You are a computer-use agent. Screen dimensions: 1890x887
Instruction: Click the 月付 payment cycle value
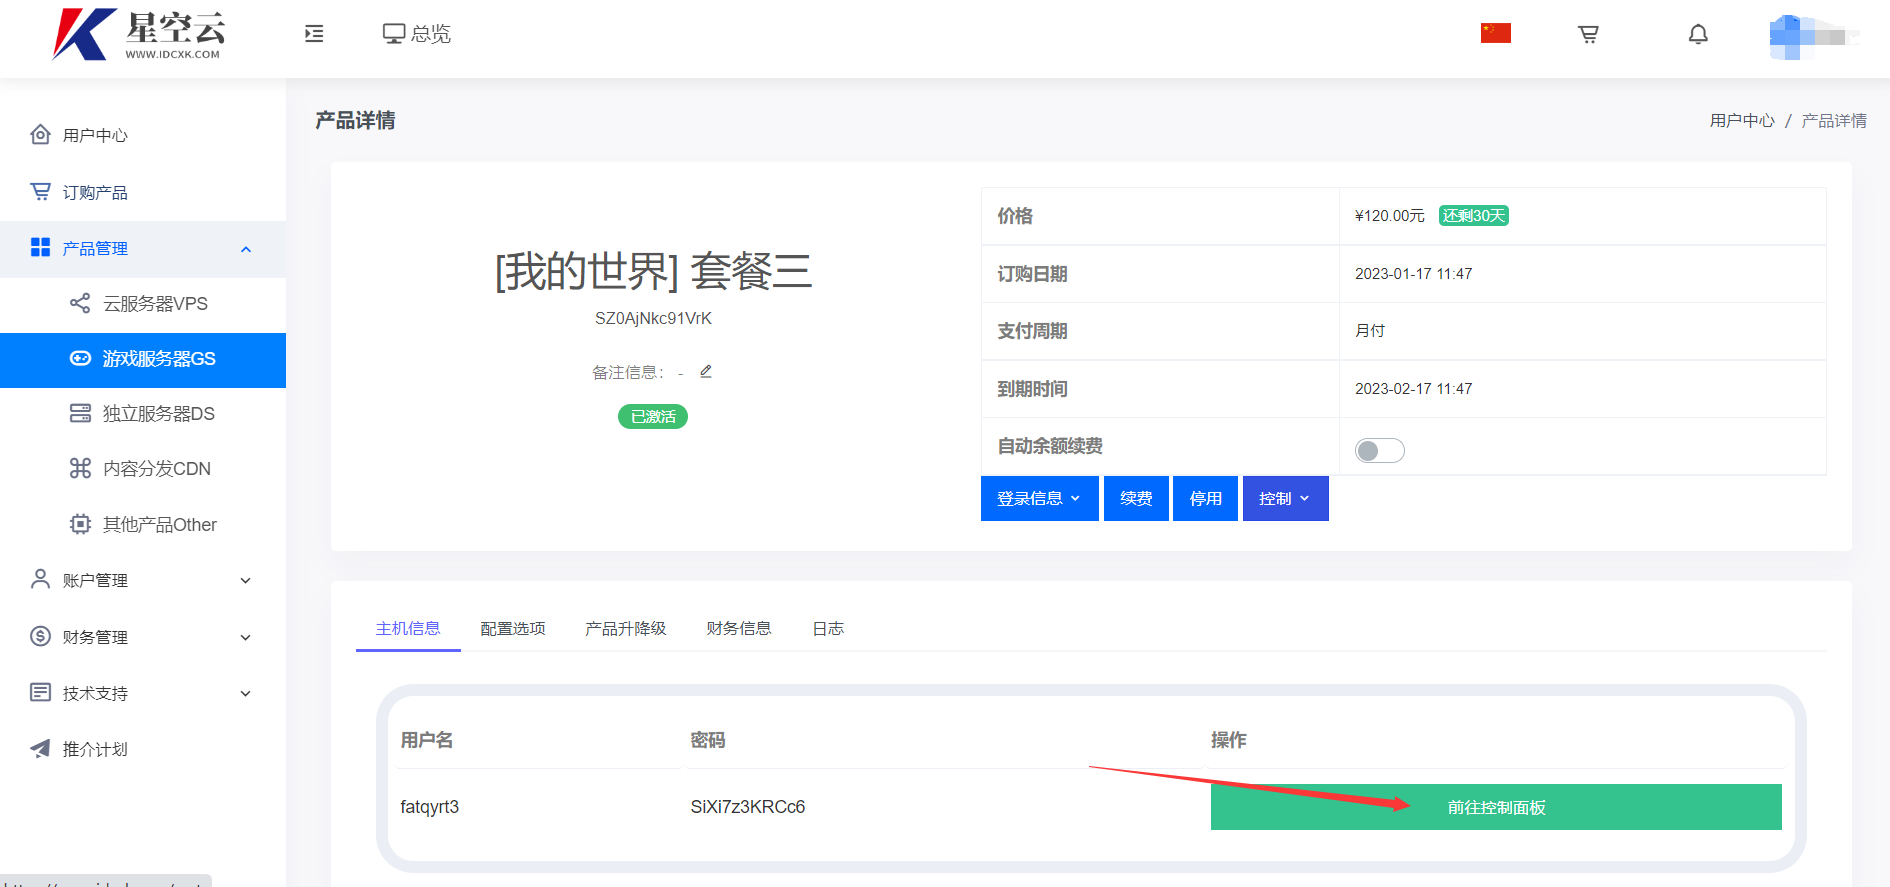1370,331
